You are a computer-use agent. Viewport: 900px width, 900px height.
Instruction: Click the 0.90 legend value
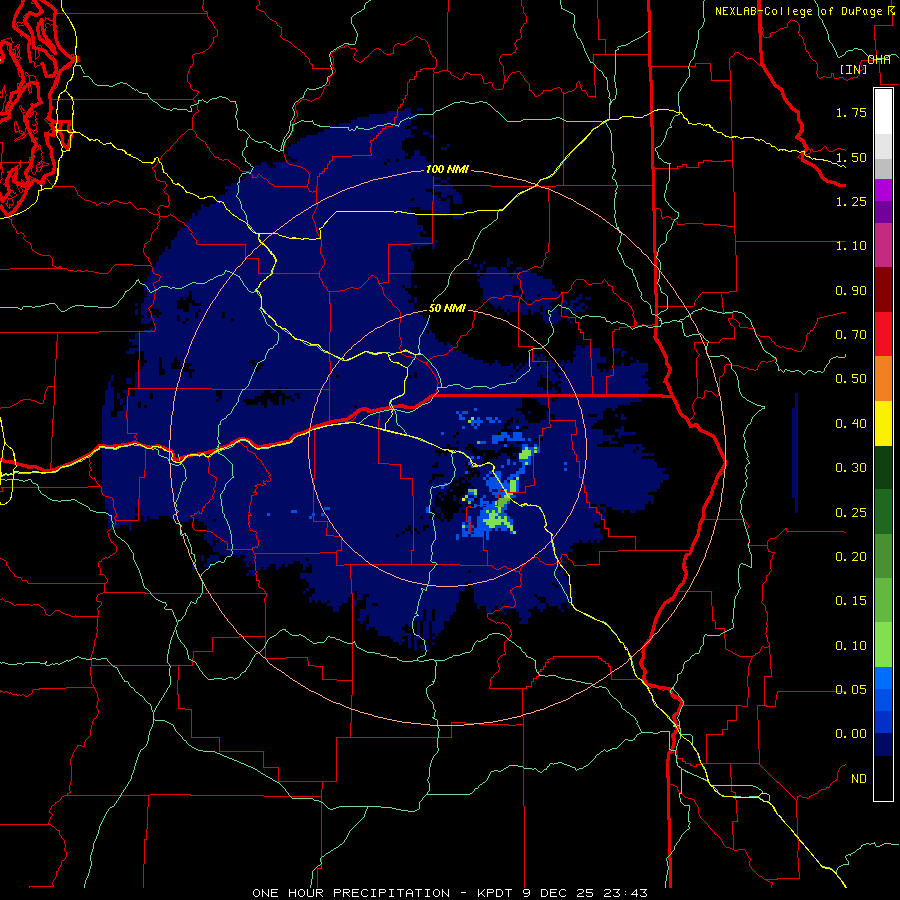click(851, 290)
